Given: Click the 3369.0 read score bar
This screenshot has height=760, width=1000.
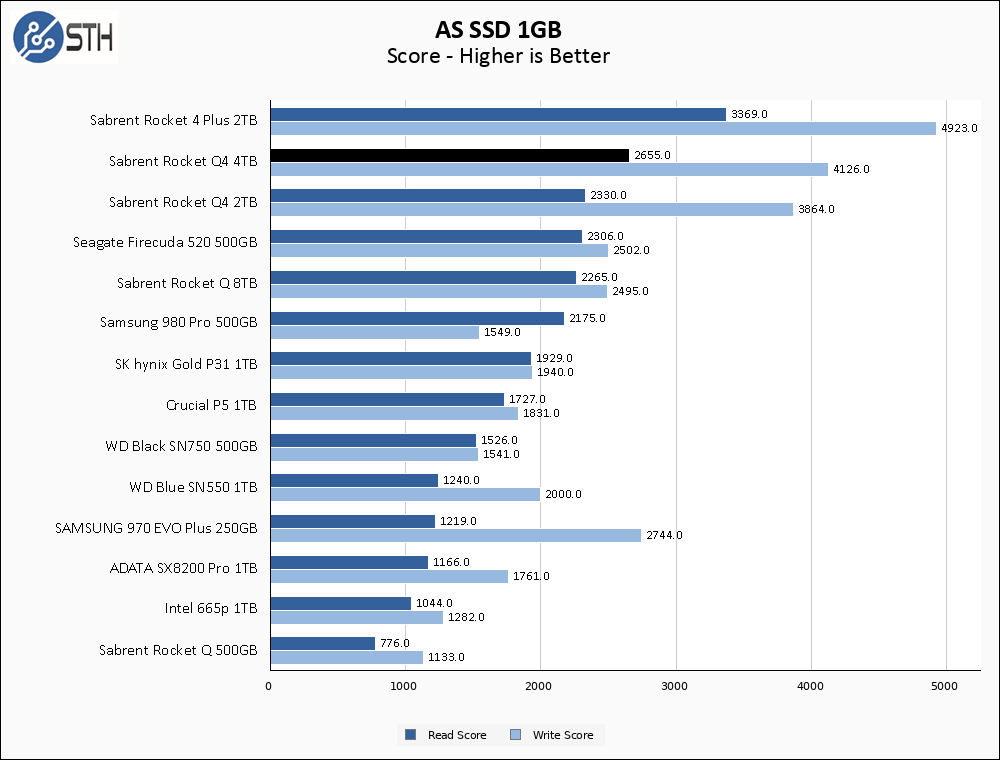Looking at the screenshot, I should [498, 114].
